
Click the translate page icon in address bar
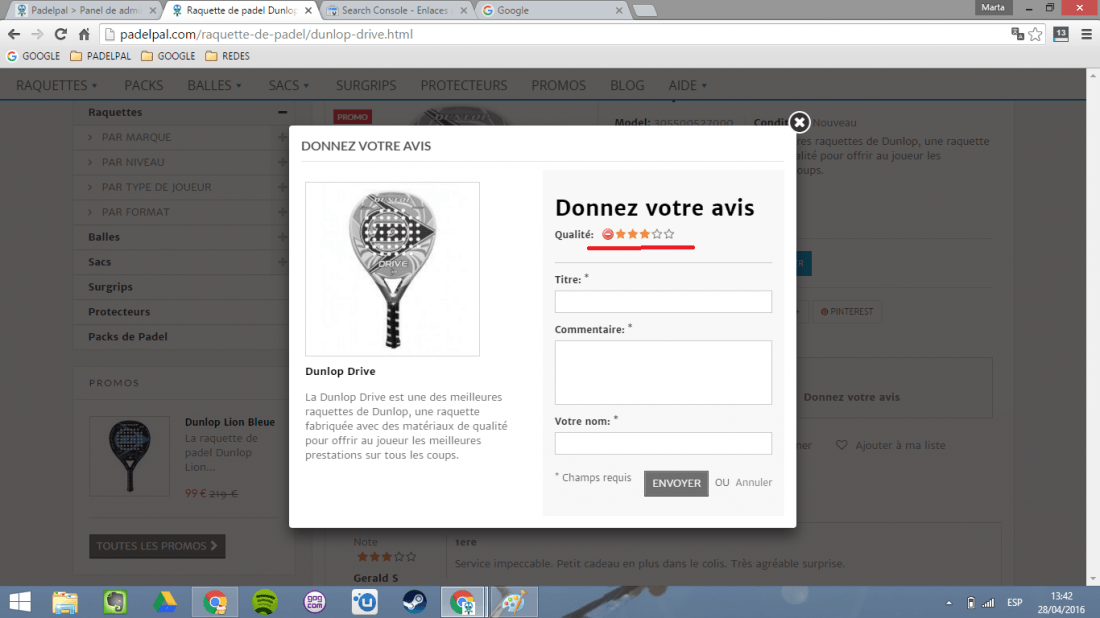point(1017,34)
